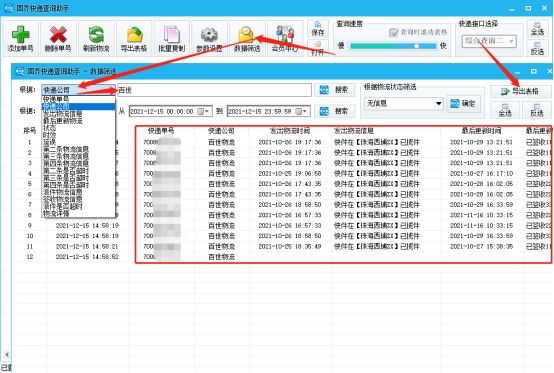Viewport: 554px width, 373px height.
Task: Open the 综合查询二 快递接口 dropdown
Action: click(x=489, y=41)
